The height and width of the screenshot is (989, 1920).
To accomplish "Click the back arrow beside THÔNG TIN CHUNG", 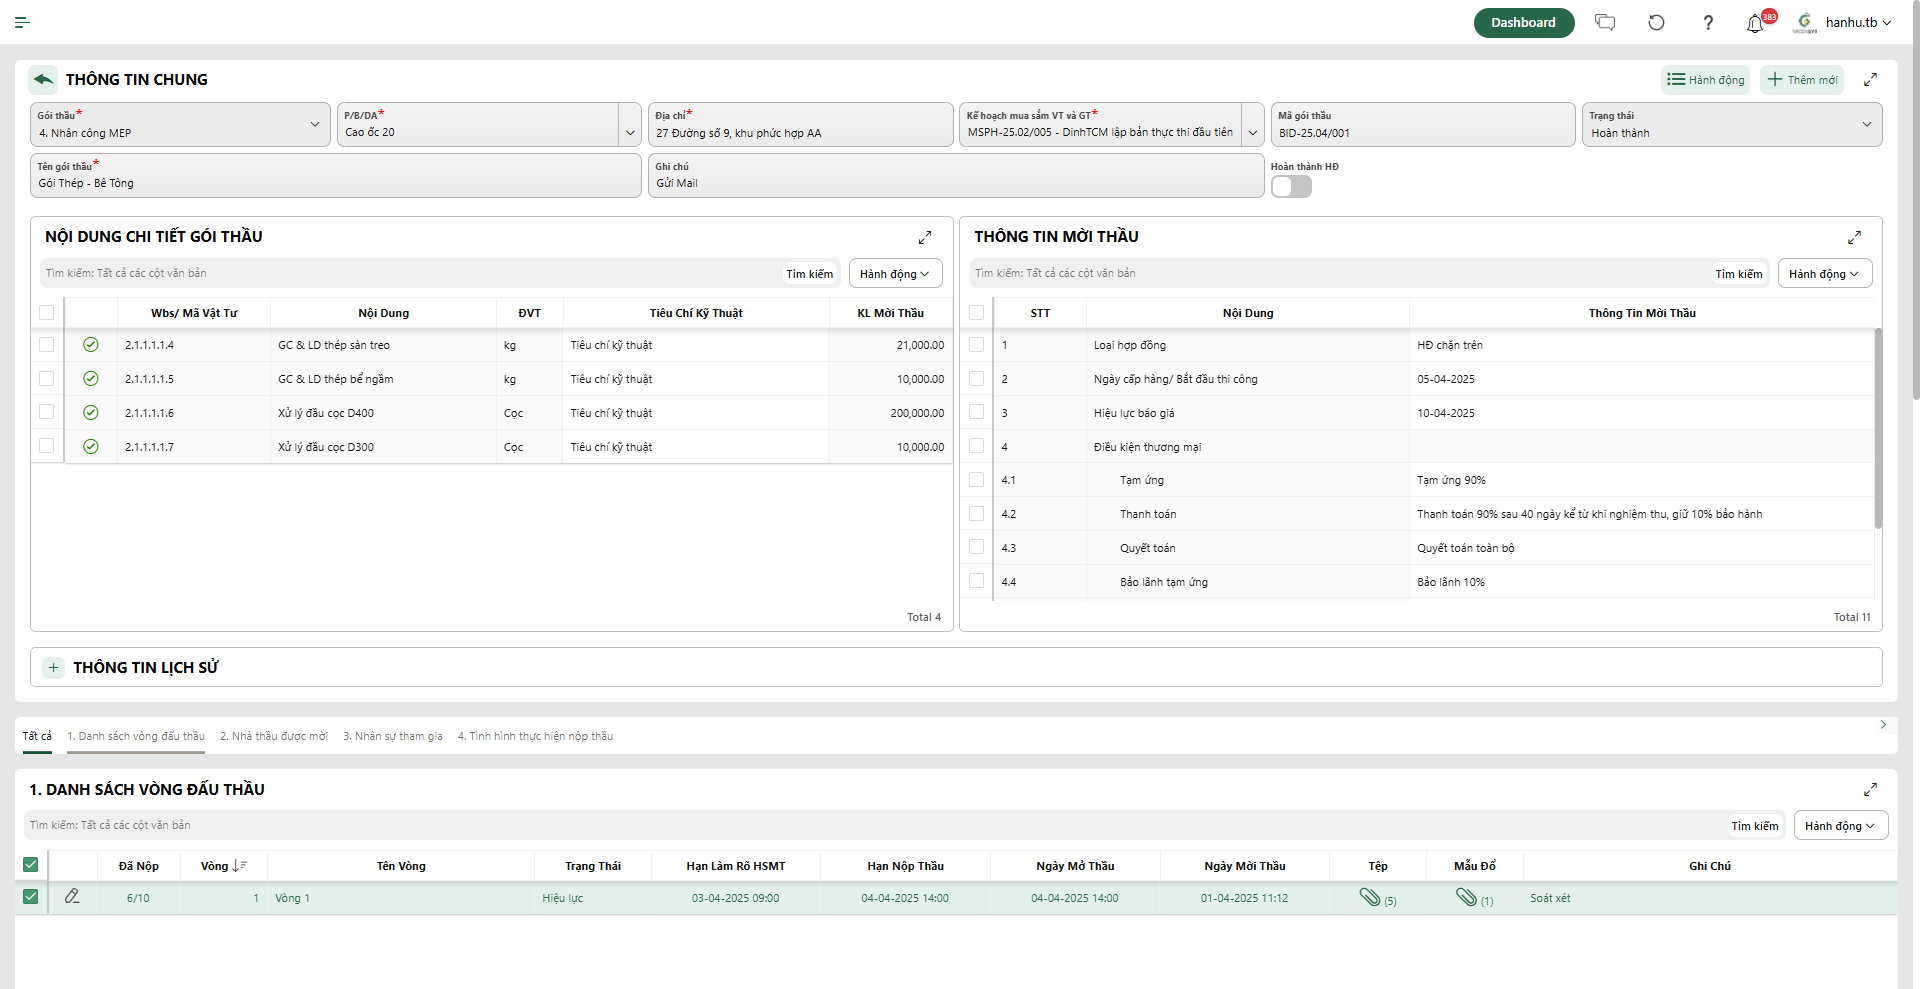I will [x=43, y=79].
